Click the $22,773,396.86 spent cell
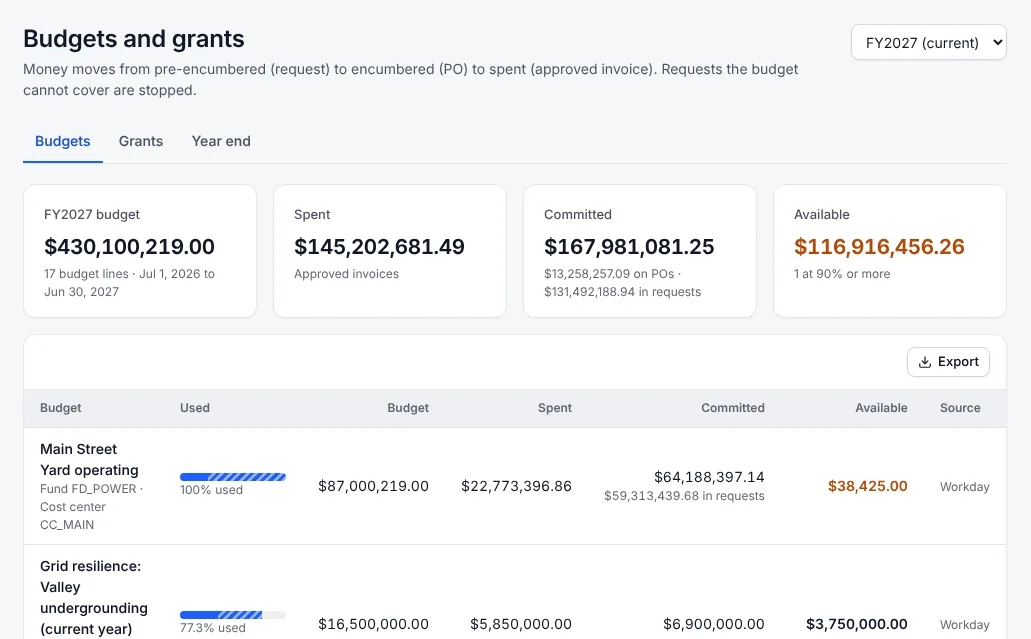The image size is (1031, 639). tap(516, 486)
